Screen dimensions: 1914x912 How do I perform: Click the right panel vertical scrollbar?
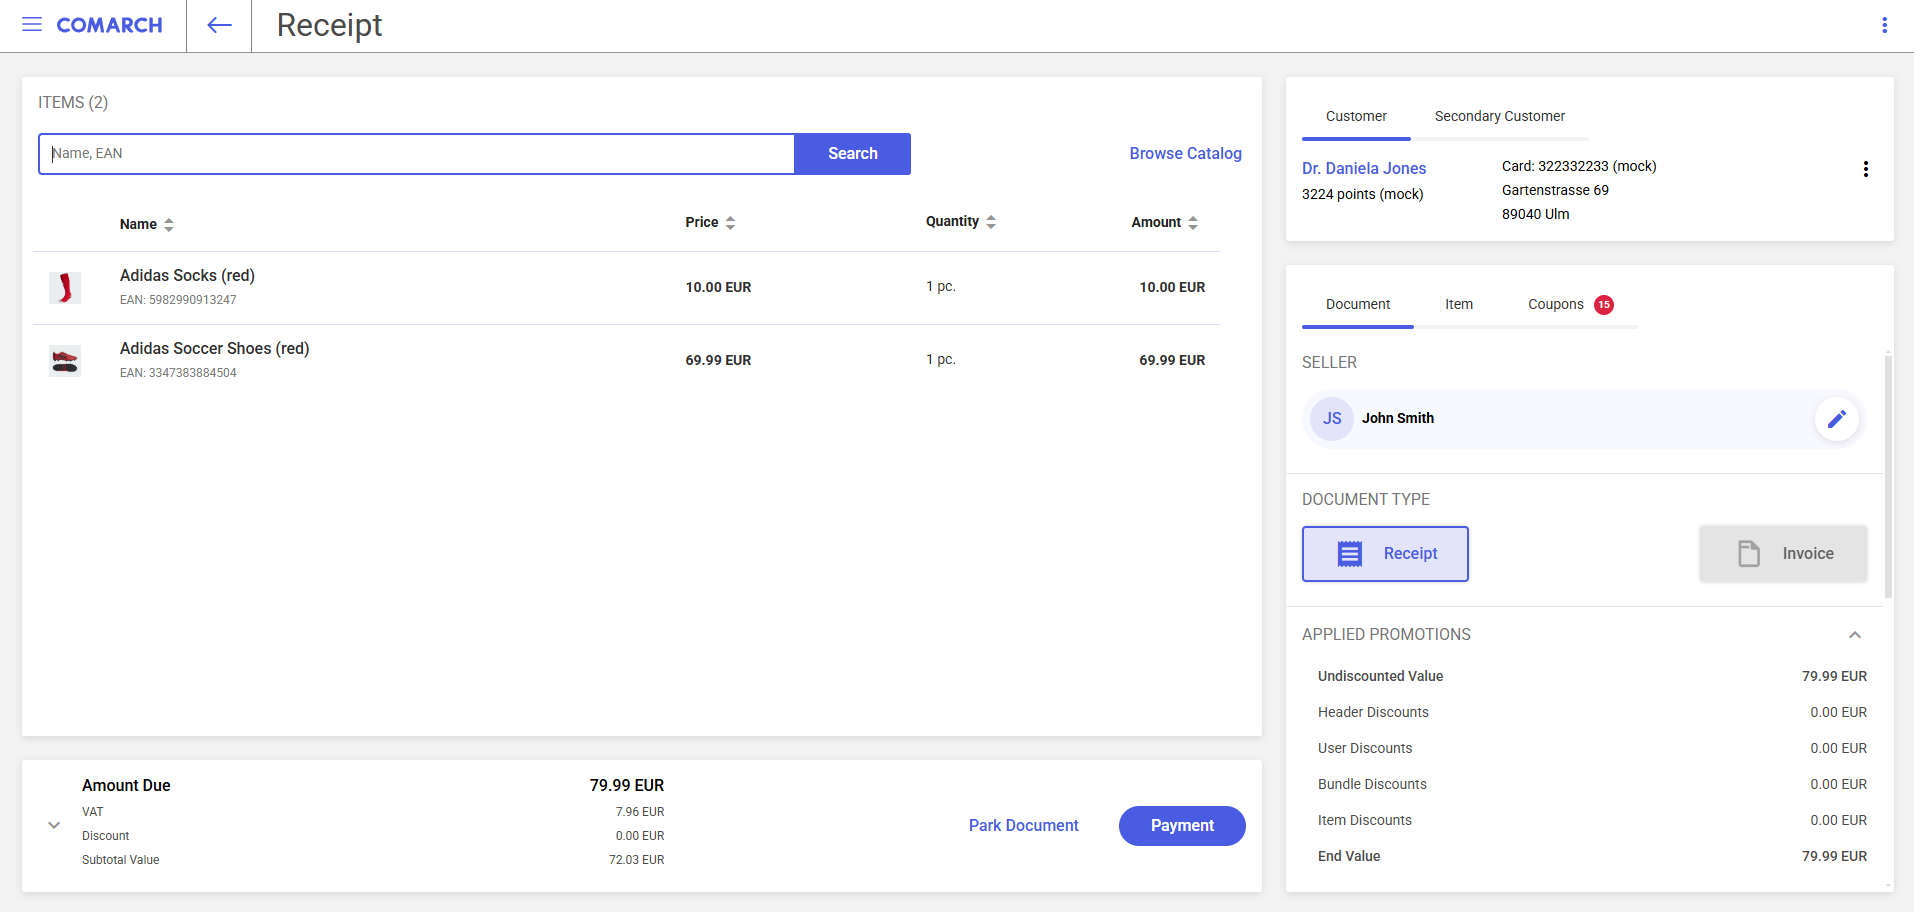[x=1888, y=475]
